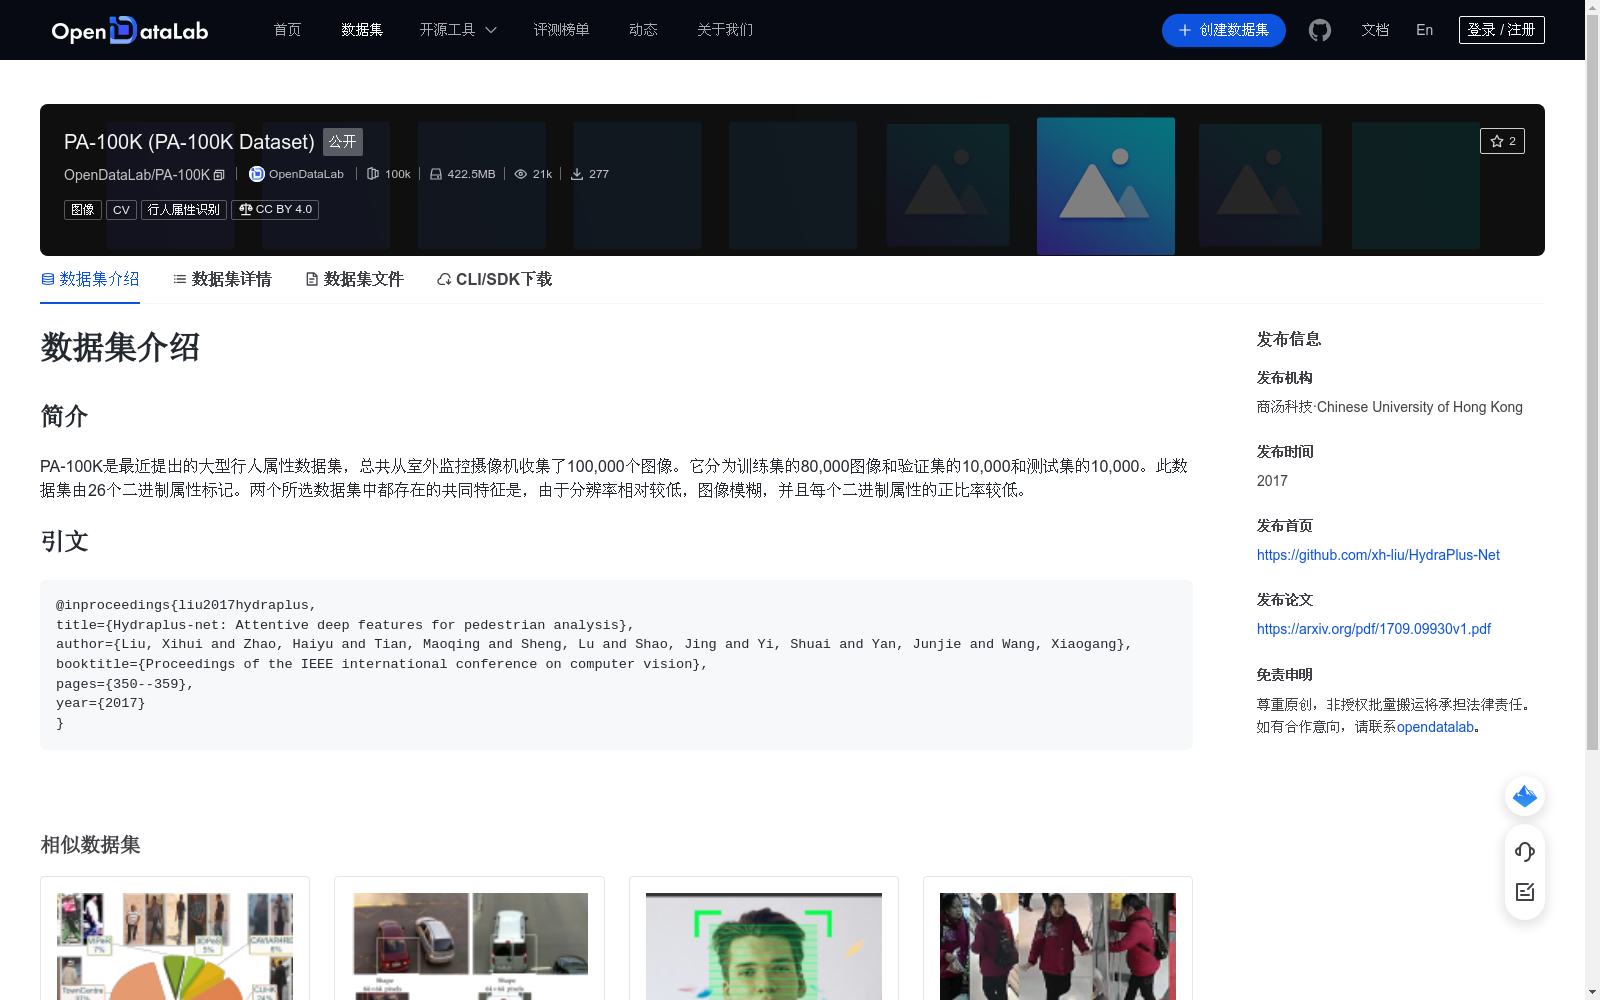
Task: Open the feedback edit note icon
Action: point(1525,892)
